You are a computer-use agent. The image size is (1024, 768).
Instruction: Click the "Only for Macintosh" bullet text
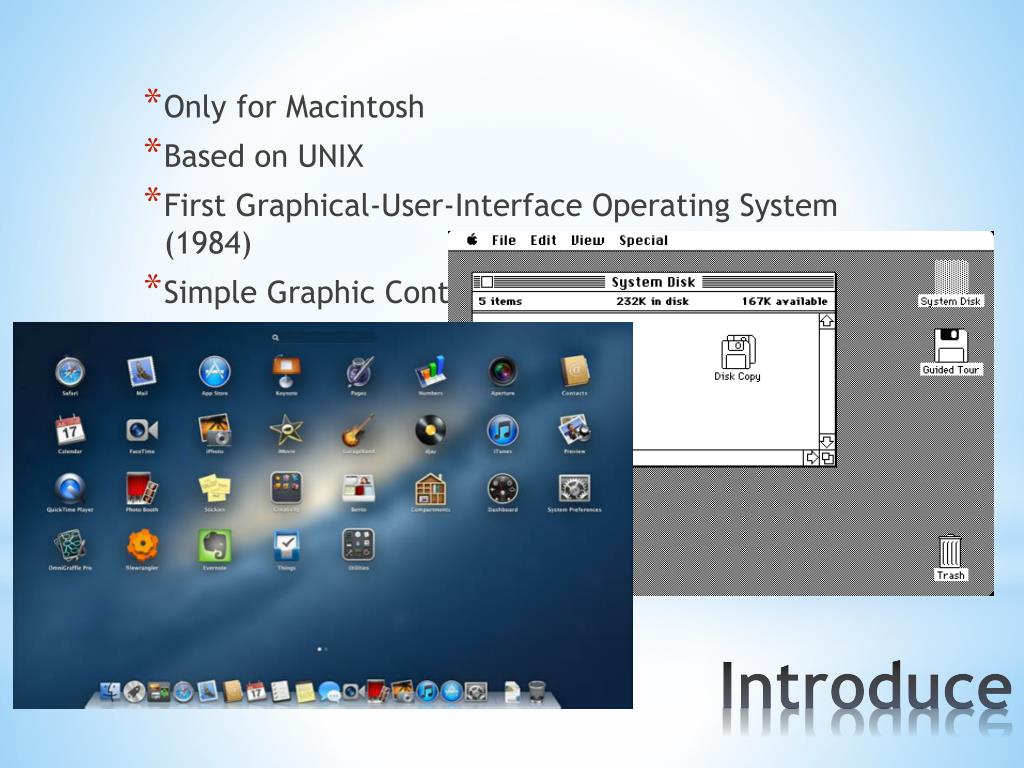tap(294, 107)
